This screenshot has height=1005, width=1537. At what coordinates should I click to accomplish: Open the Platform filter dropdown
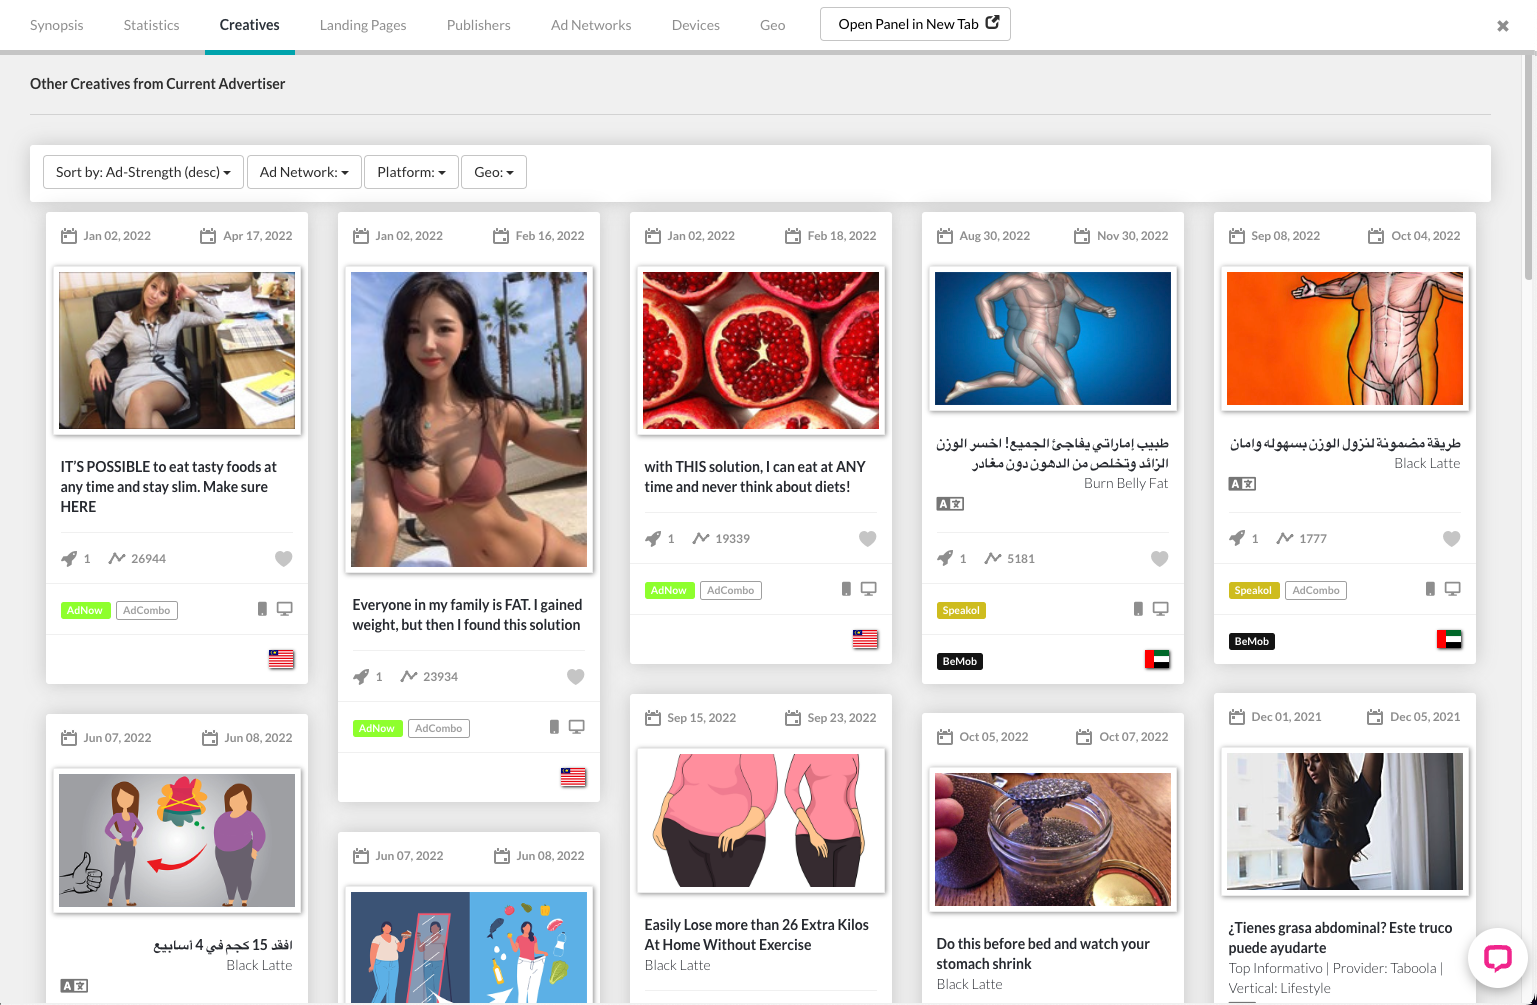[410, 172]
